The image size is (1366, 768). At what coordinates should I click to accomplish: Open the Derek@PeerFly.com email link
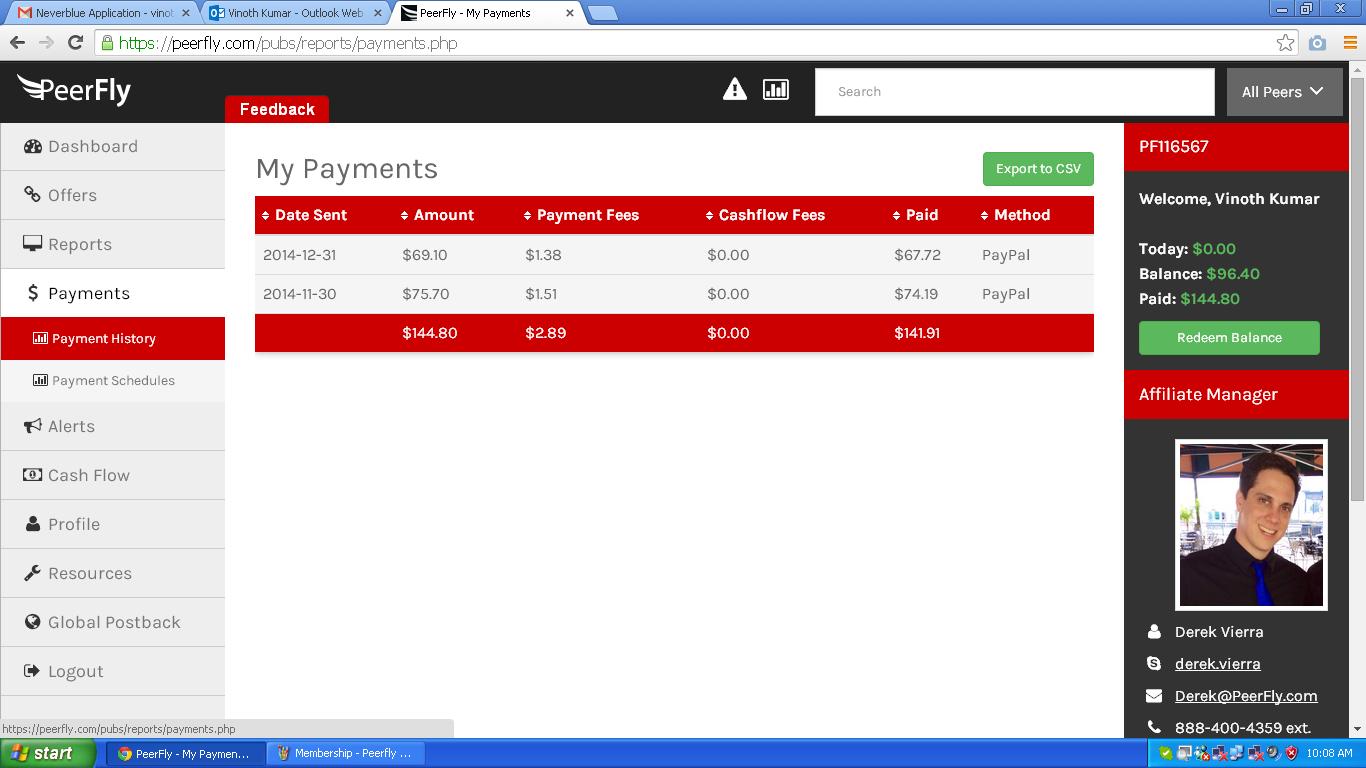pyautogui.click(x=1245, y=696)
